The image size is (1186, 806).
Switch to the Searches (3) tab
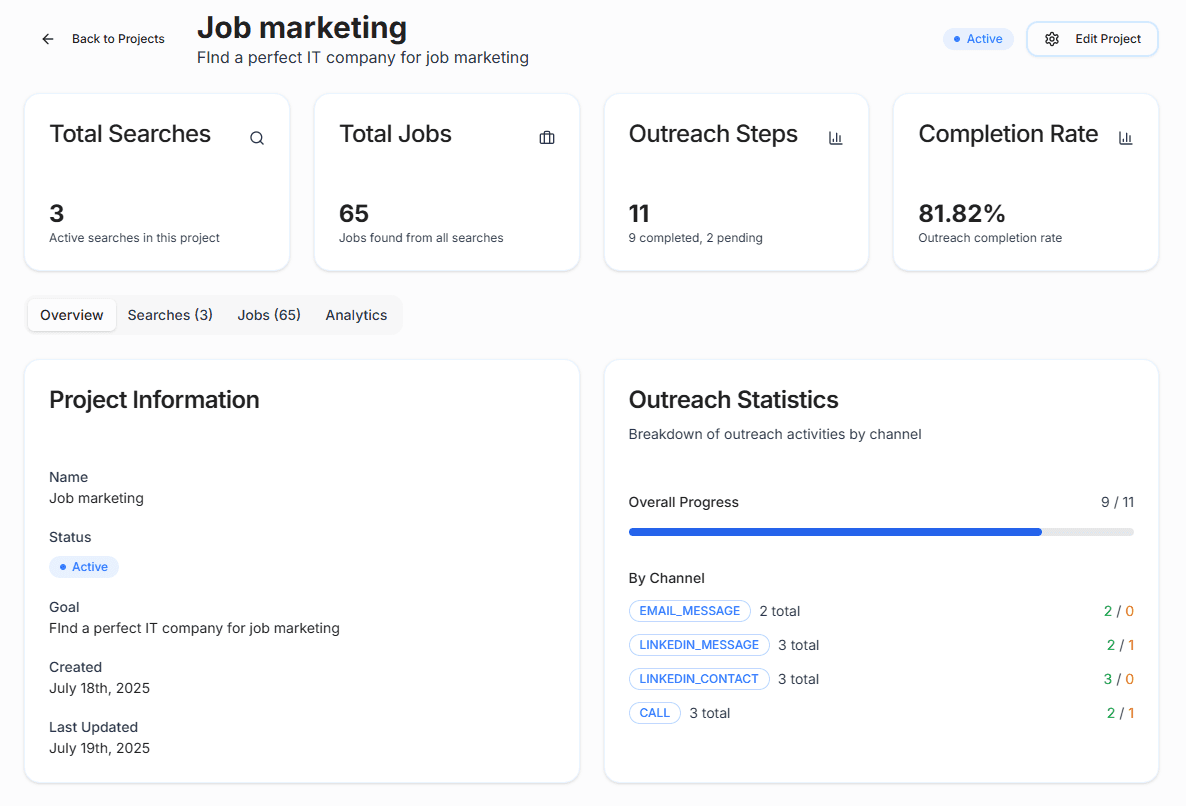click(170, 315)
